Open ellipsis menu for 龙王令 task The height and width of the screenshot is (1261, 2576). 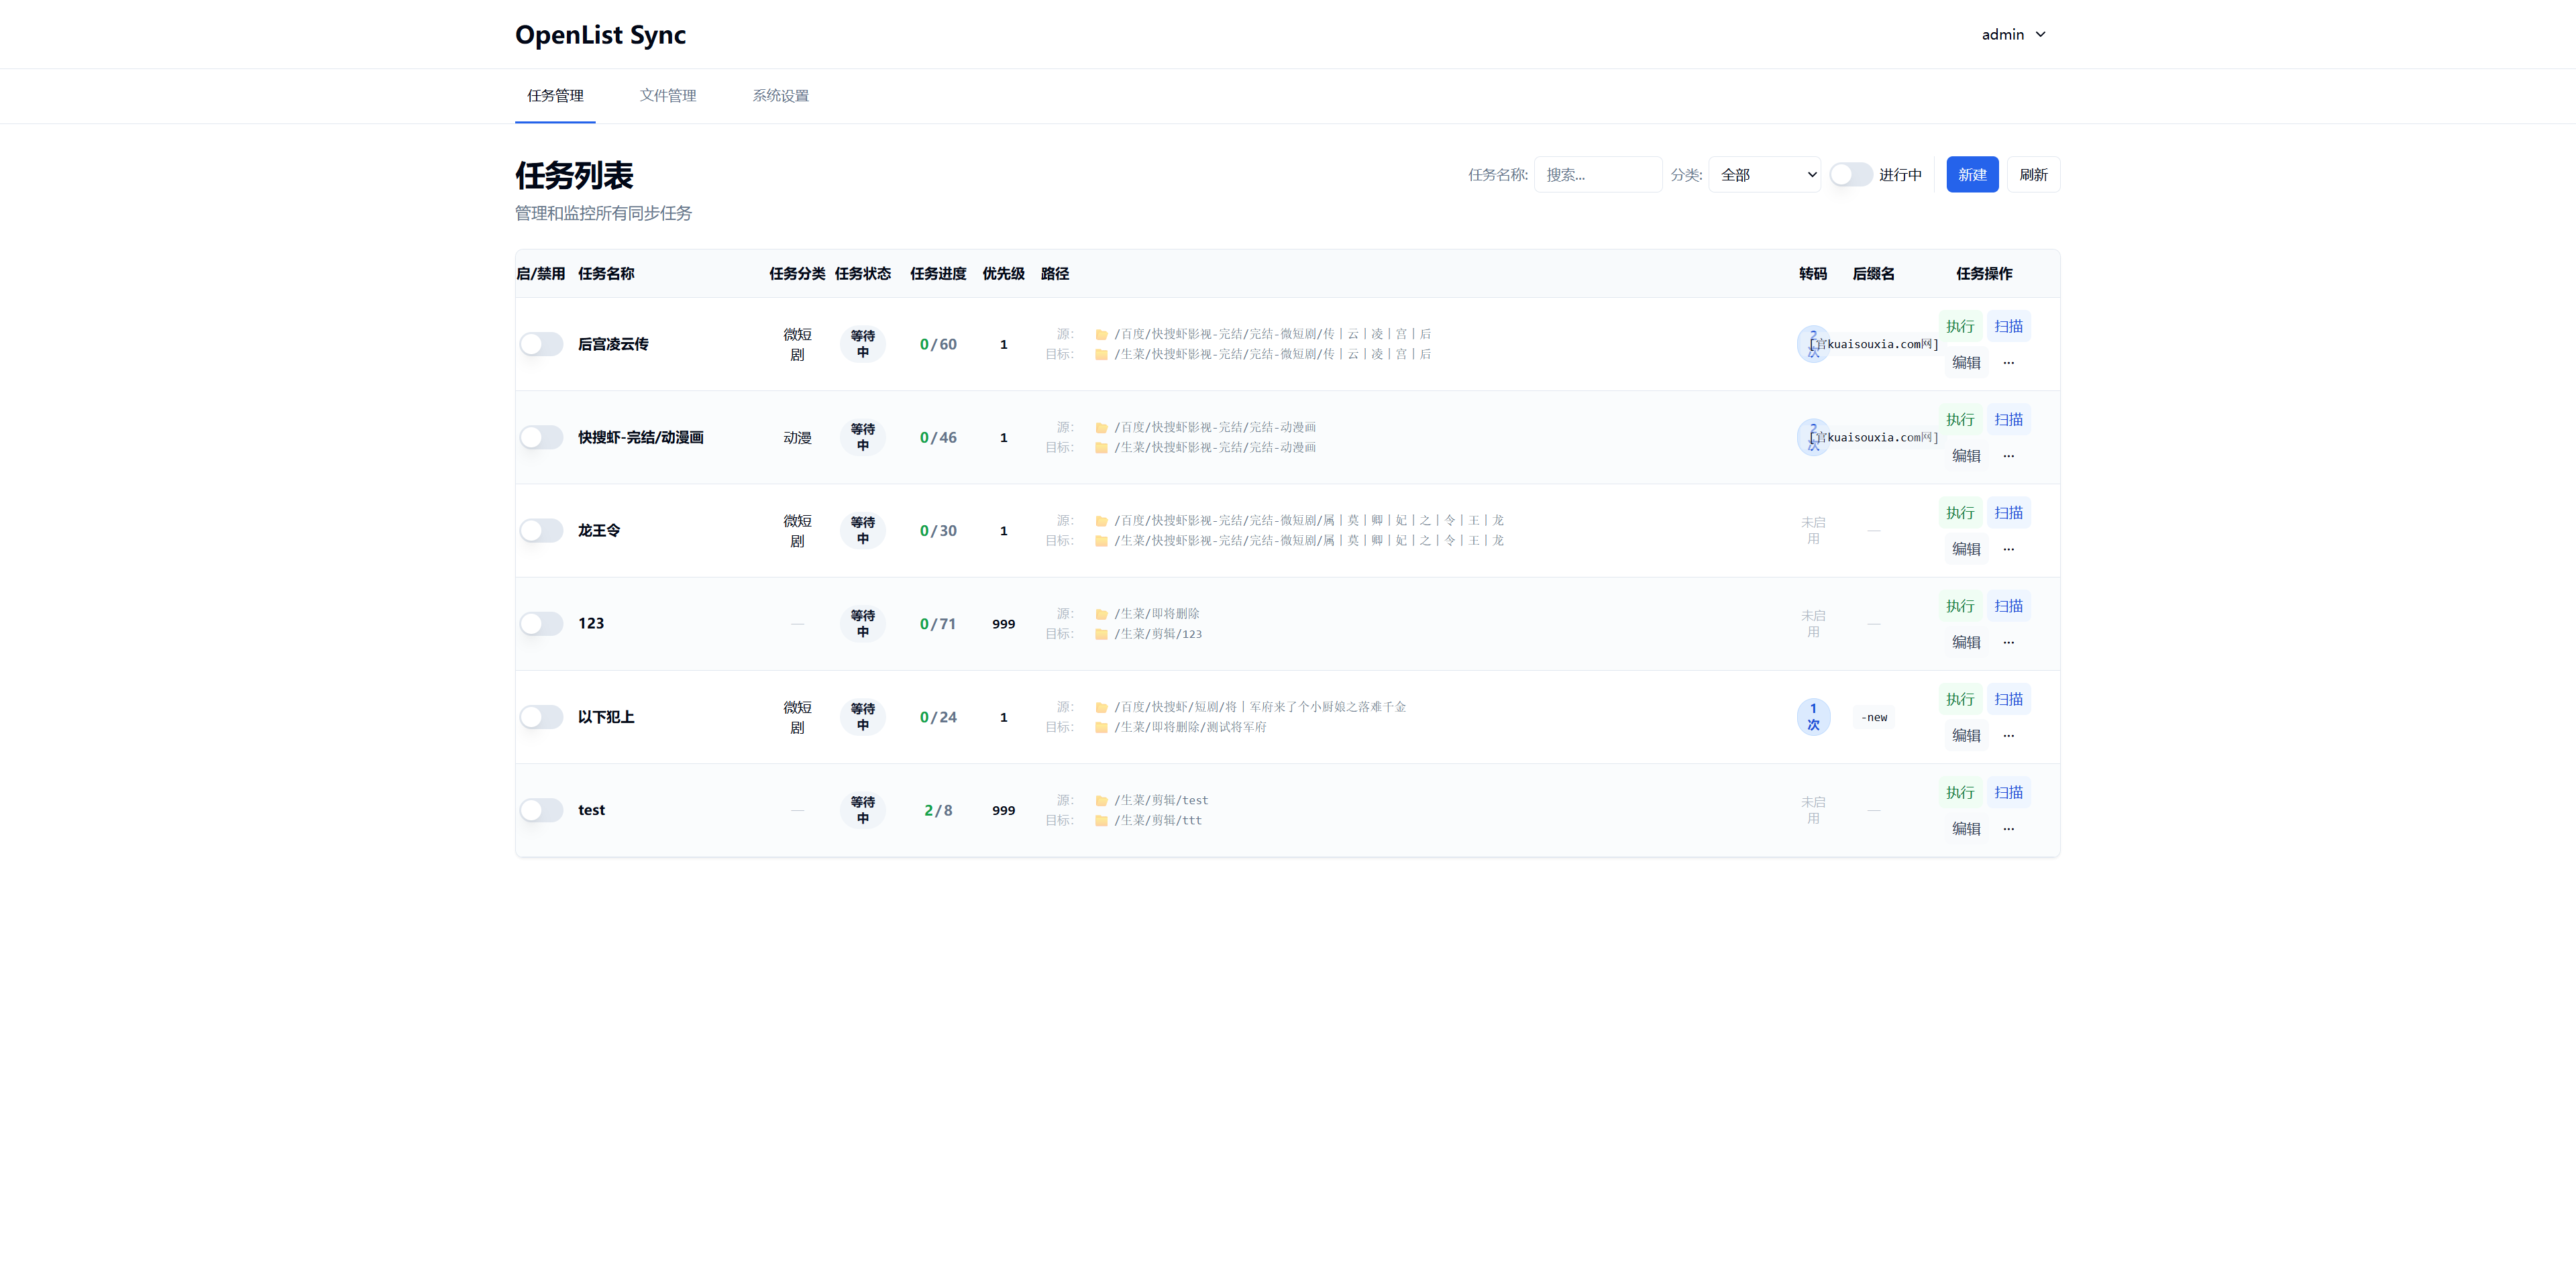tap(2008, 549)
